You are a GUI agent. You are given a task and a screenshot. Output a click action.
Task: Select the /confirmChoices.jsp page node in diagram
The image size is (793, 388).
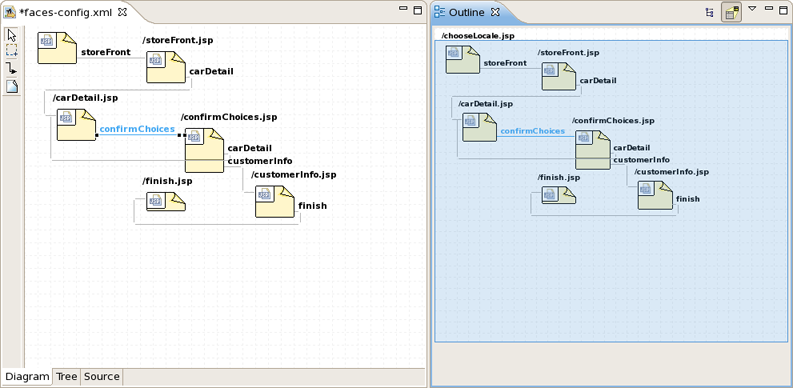204,150
